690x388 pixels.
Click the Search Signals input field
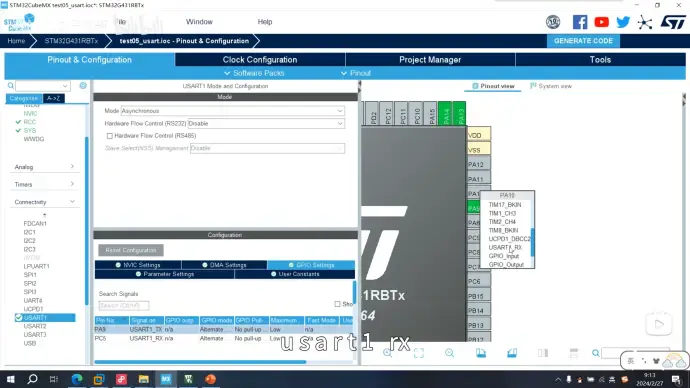click(124, 305)
